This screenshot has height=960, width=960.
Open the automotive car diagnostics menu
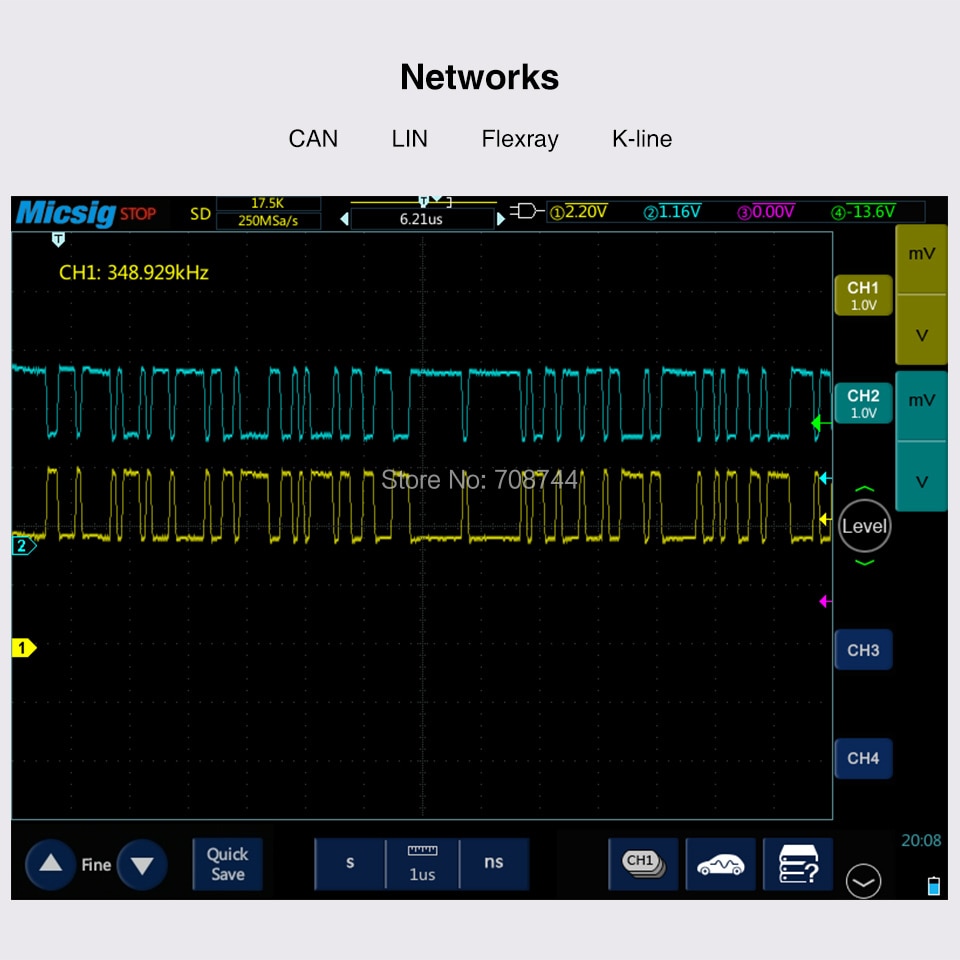coord(720,864)
